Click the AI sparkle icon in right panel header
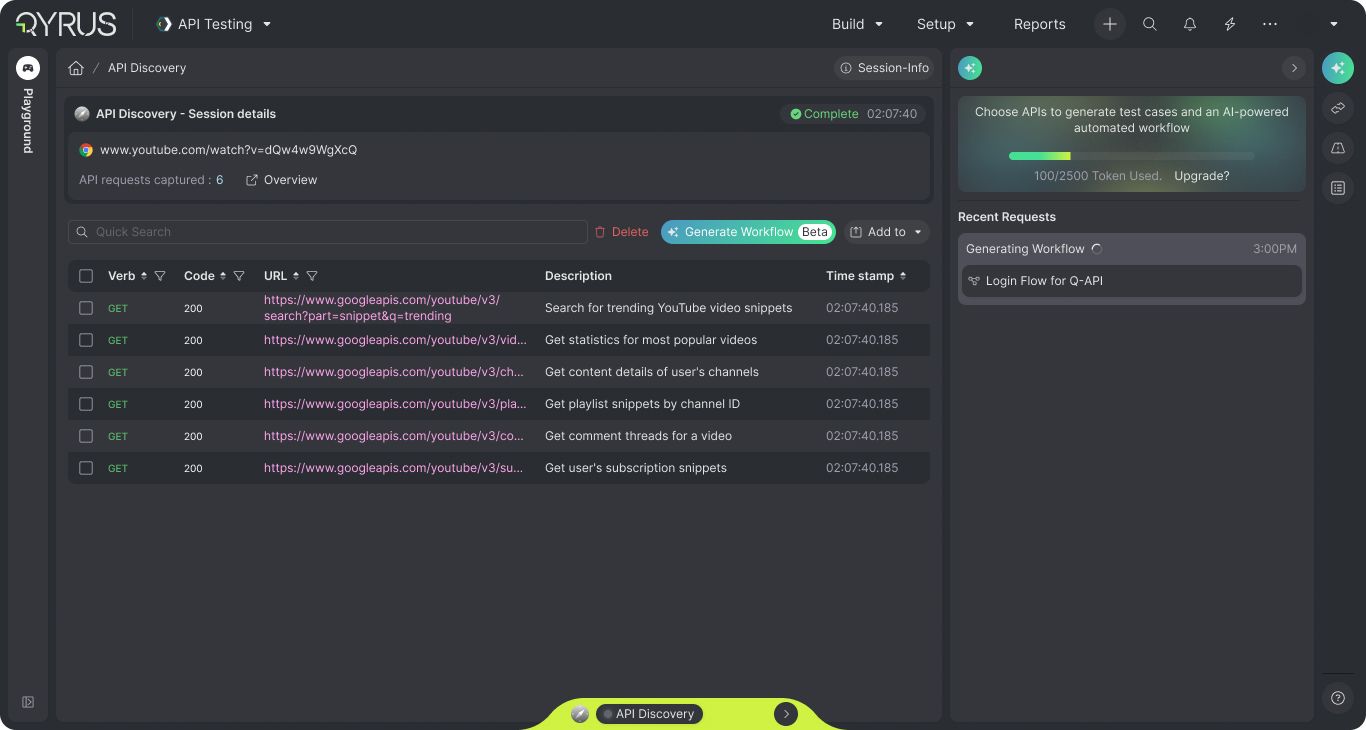The height and width of the screenshot is (730, 1366). tap(970, 68)
